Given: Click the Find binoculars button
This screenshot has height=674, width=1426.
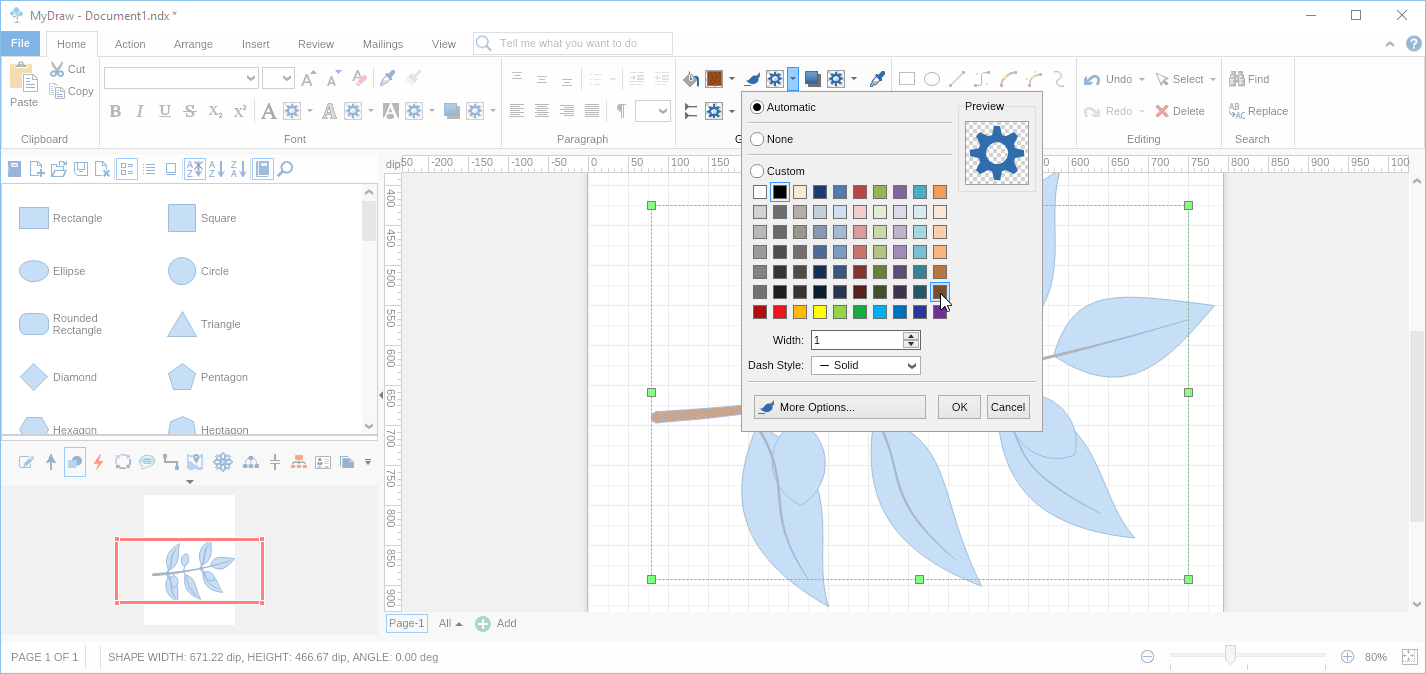Looking at the screenshot, I should point(1249,79).
